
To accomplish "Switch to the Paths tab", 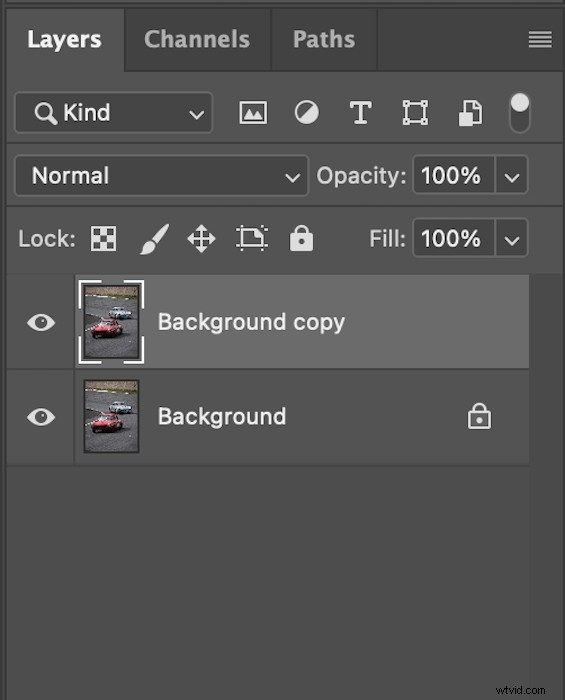I will coord(324,39).
